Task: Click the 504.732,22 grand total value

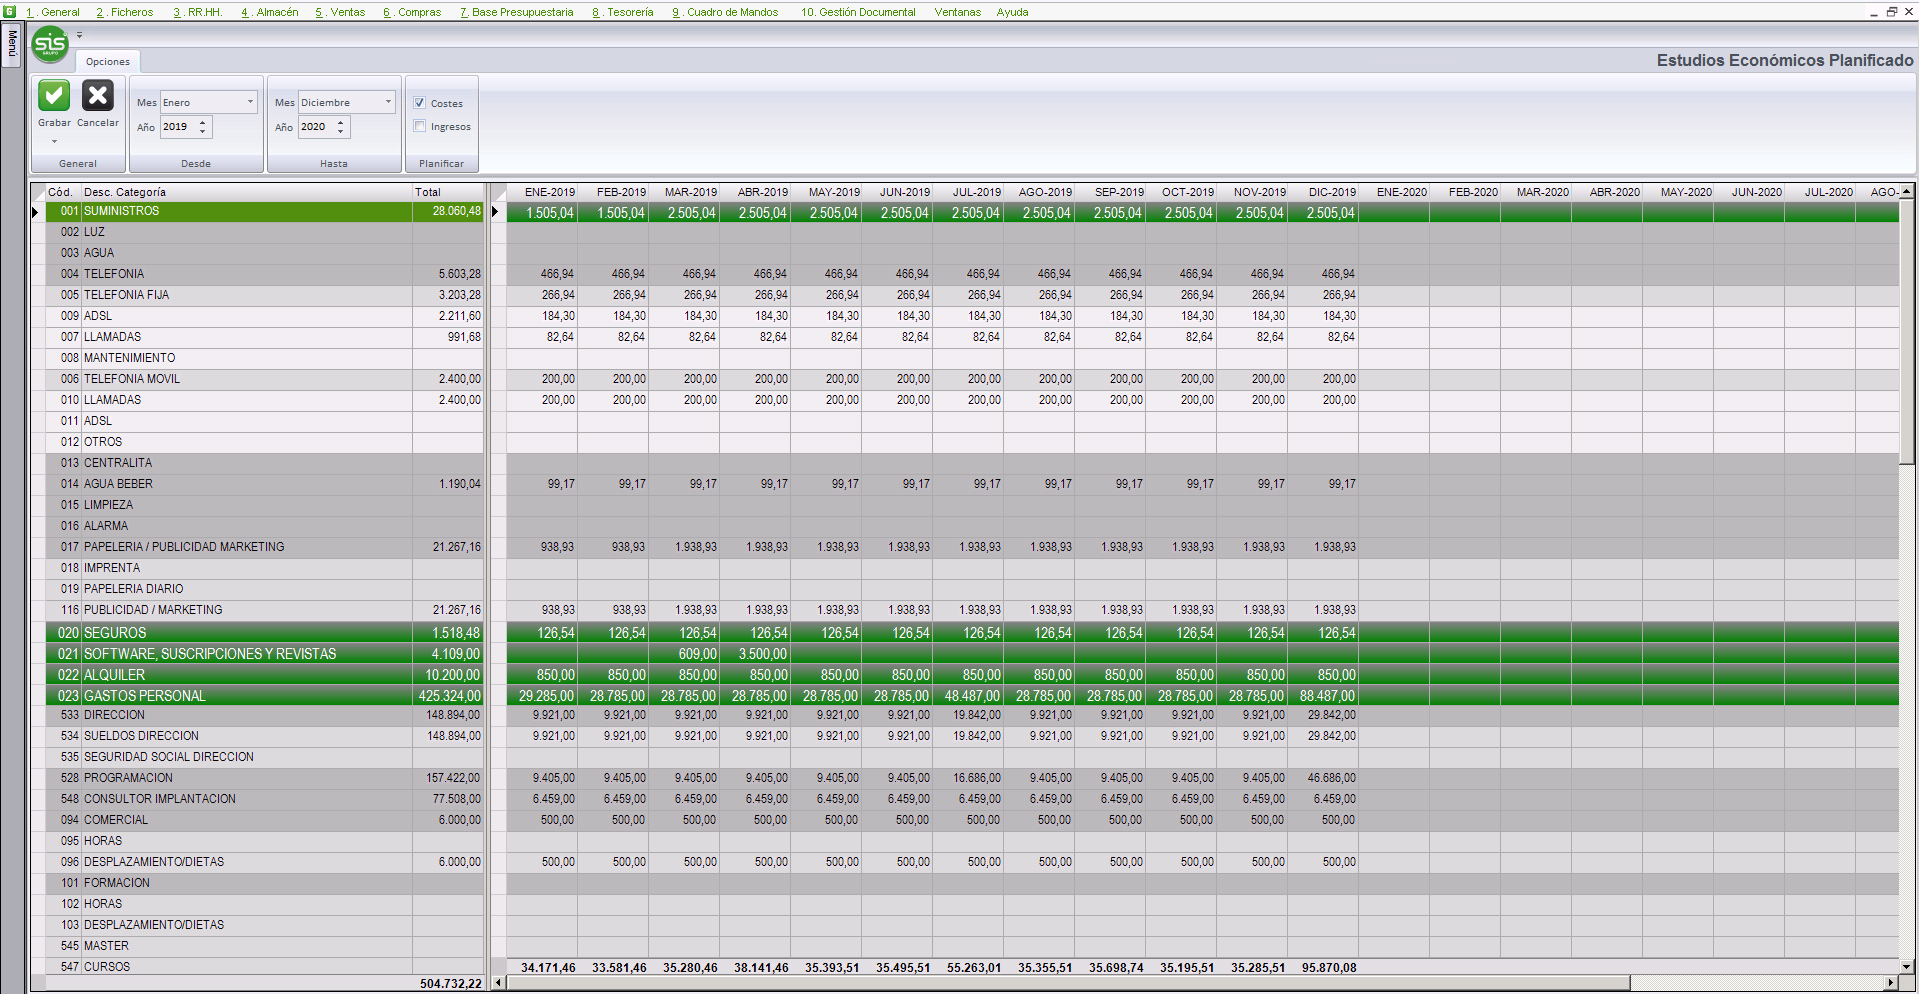Action: [451, 984]
